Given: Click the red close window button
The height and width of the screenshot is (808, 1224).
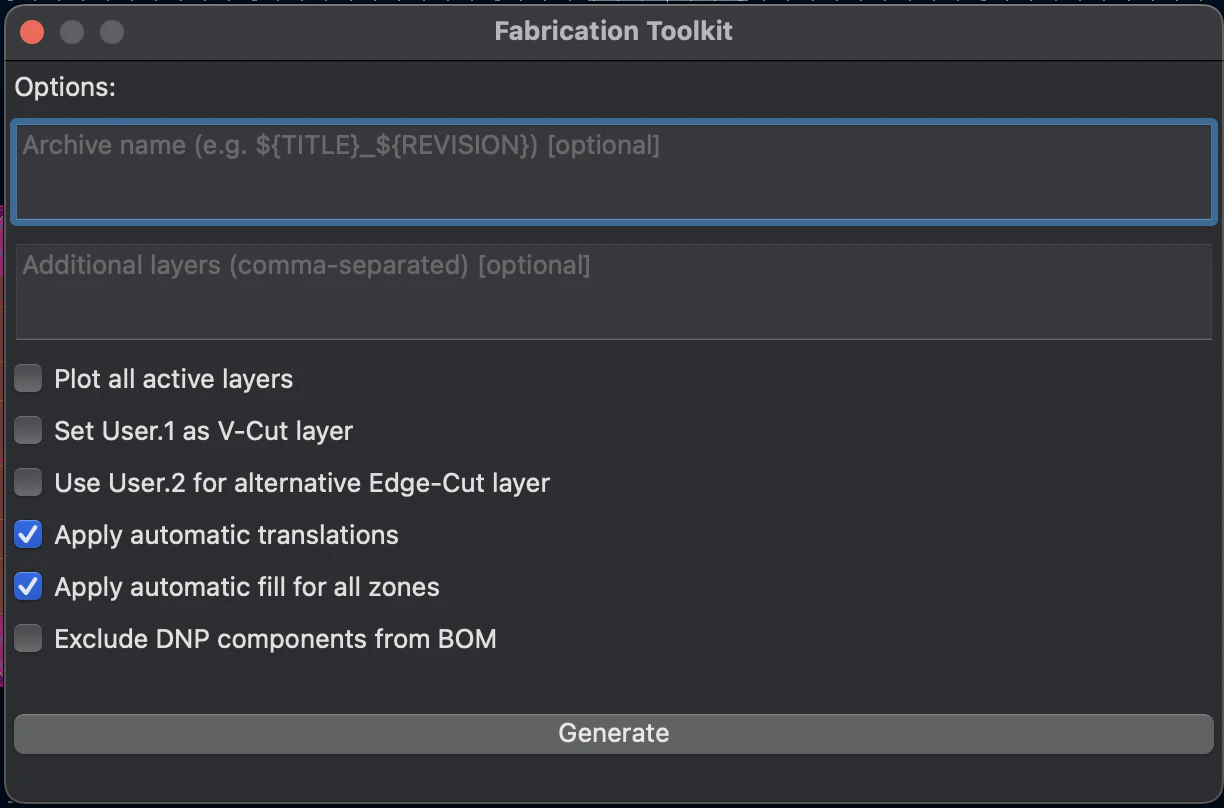Looking at the screenshot, I should tap(32, 32).
